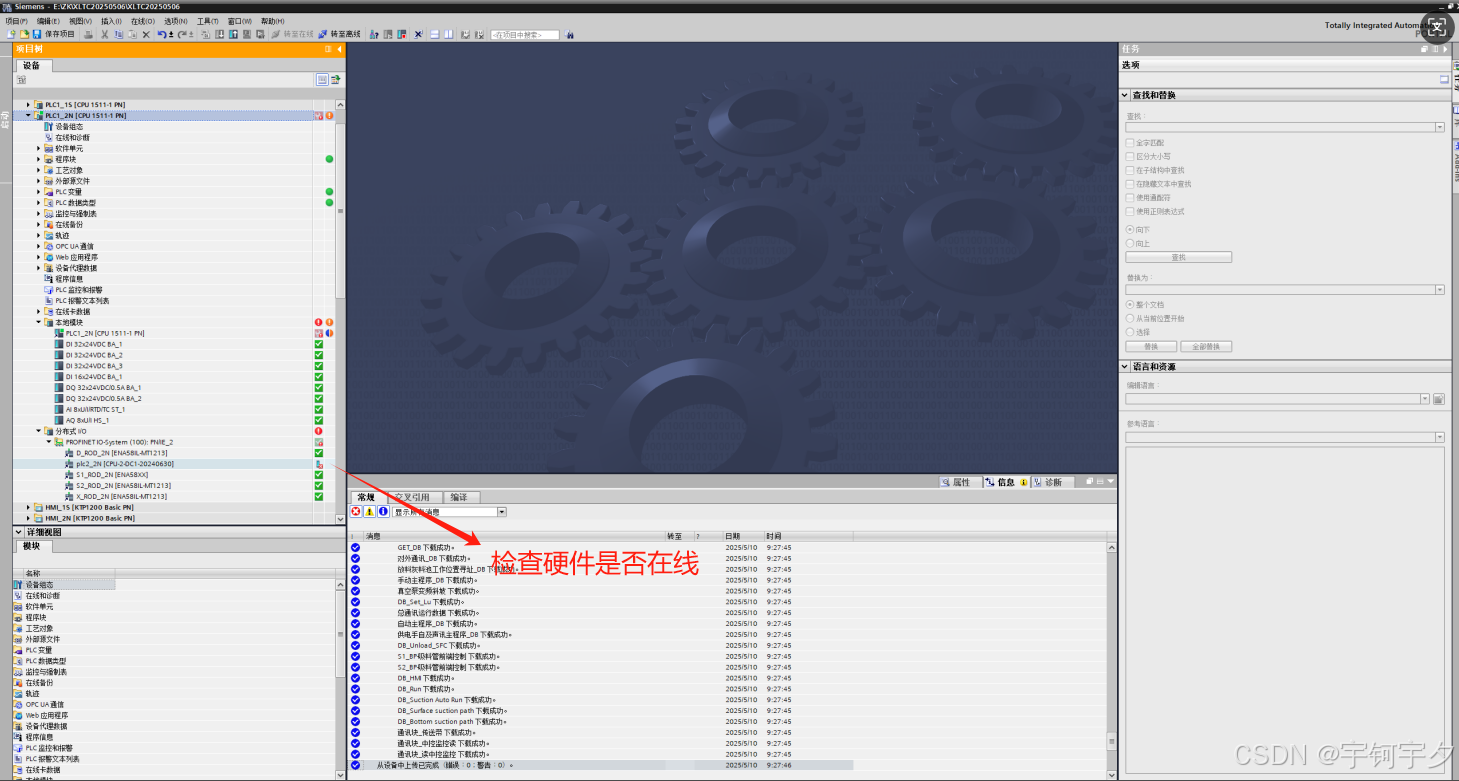Click green check status beside X_ROD_2N

(x=319, y=496)
